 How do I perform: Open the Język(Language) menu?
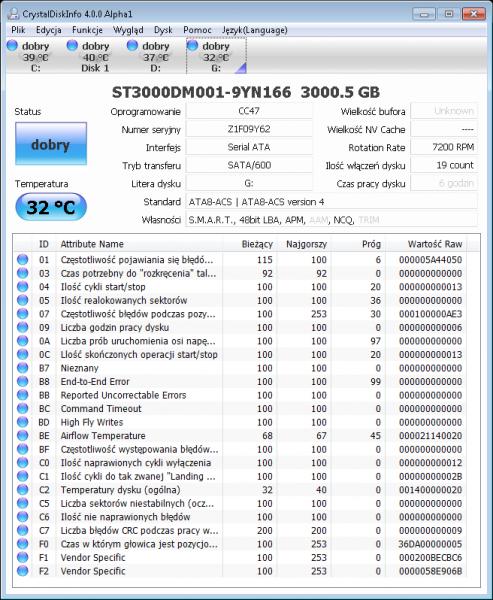click(255, 30)
